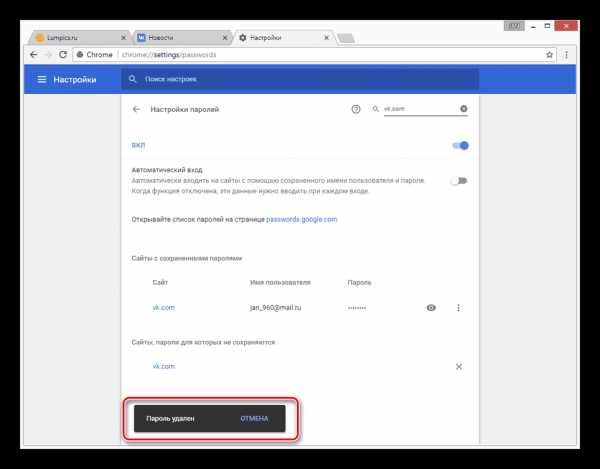This screenshot has width=600, height=469.
Task: Select the Настройки tab
Action: tap(283, 37)
